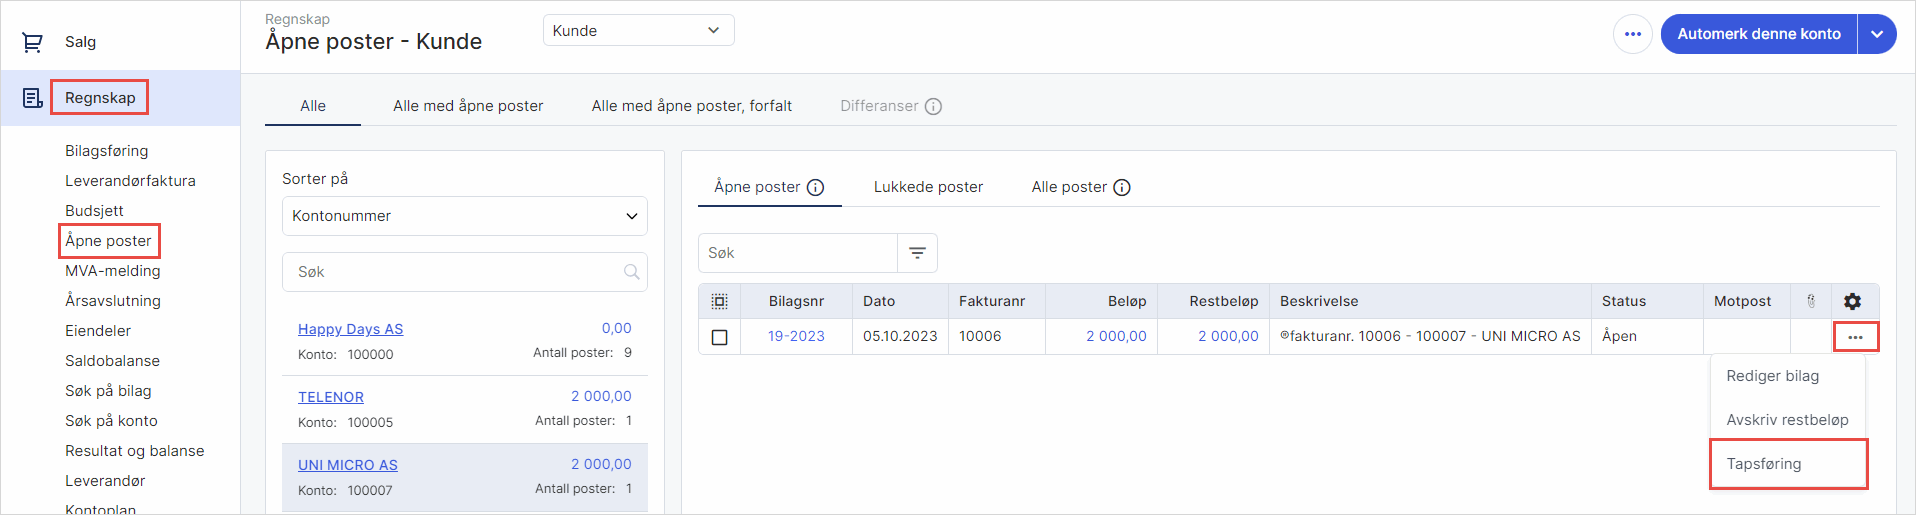
Task: Click the Salg shopping cart icon
Action: pos(32,42)
